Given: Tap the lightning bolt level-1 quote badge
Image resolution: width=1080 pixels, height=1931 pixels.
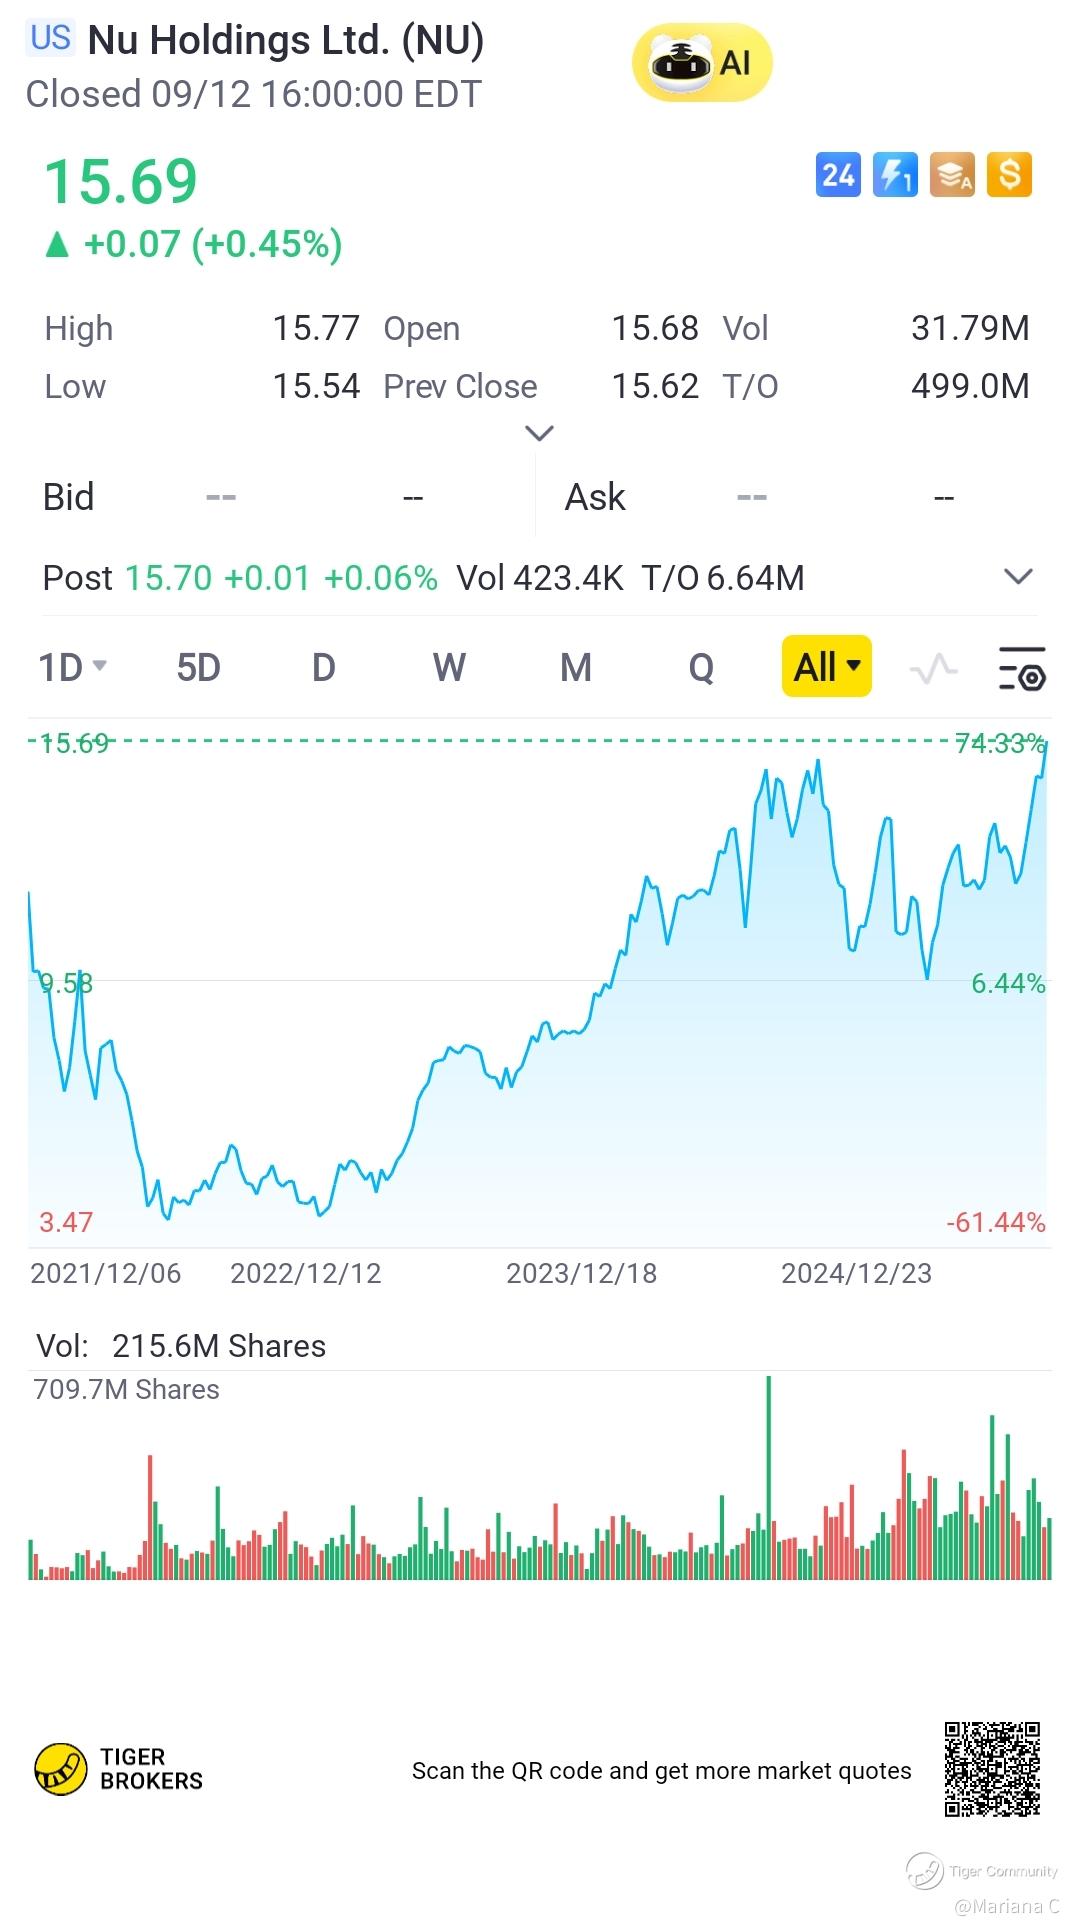Looking at the screenshot, I should [x=895, y=175].
